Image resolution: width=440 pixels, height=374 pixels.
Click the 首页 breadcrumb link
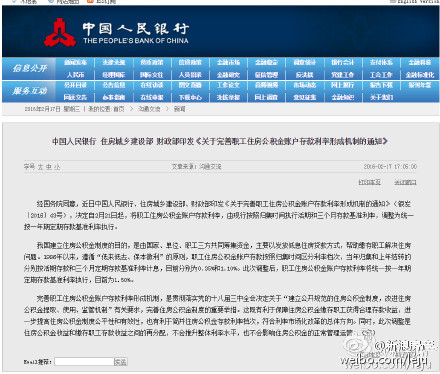[x=119, y=109]
